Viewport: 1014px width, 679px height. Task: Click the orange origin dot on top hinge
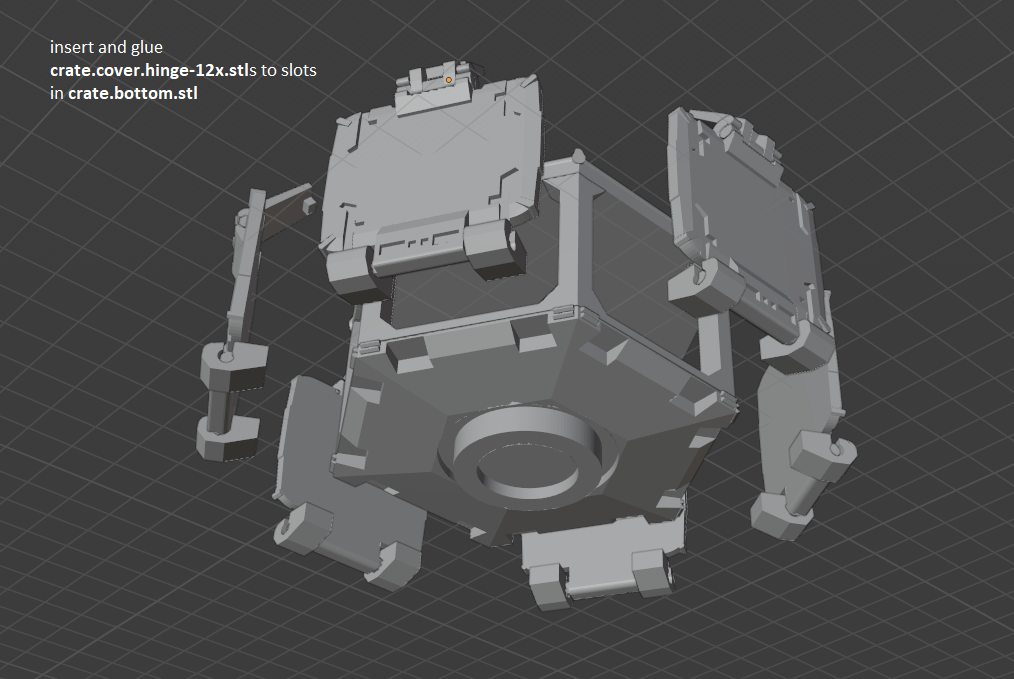pos(449,80)
